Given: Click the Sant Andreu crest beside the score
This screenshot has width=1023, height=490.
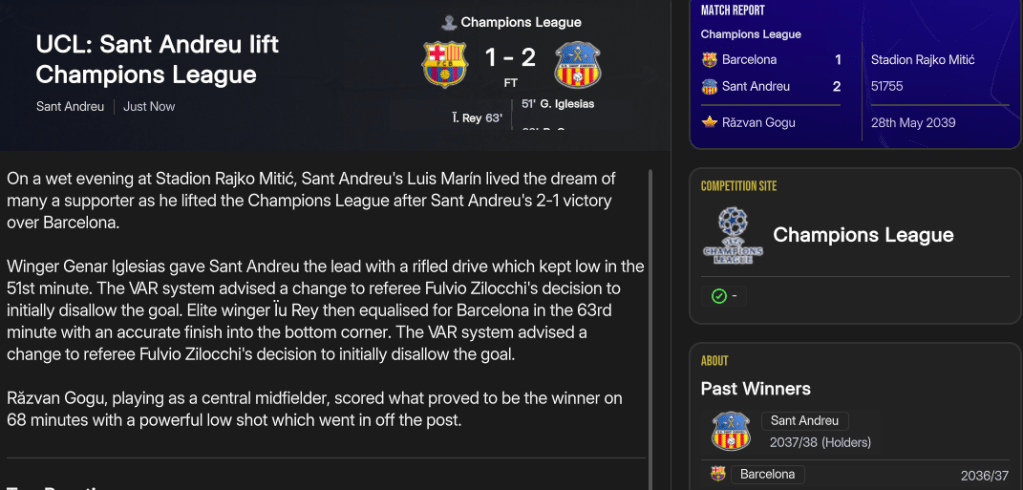Looking at the screenshot, I should (x=577, y=64).
